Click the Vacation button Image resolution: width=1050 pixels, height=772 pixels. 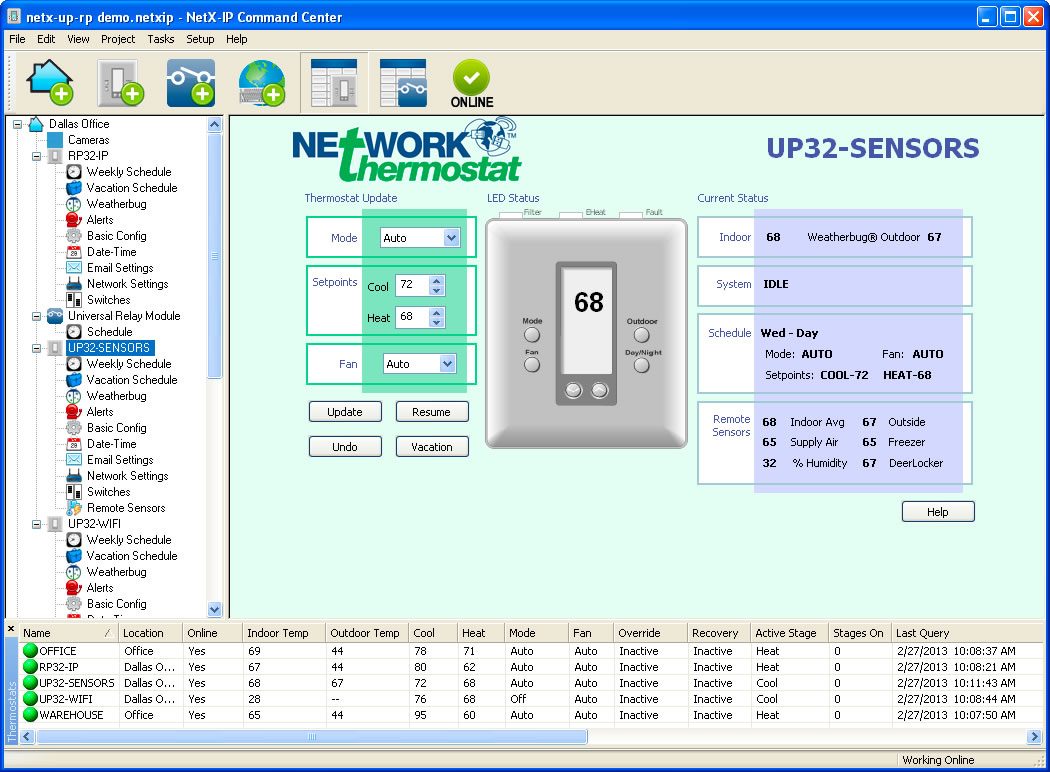(431, 447)
